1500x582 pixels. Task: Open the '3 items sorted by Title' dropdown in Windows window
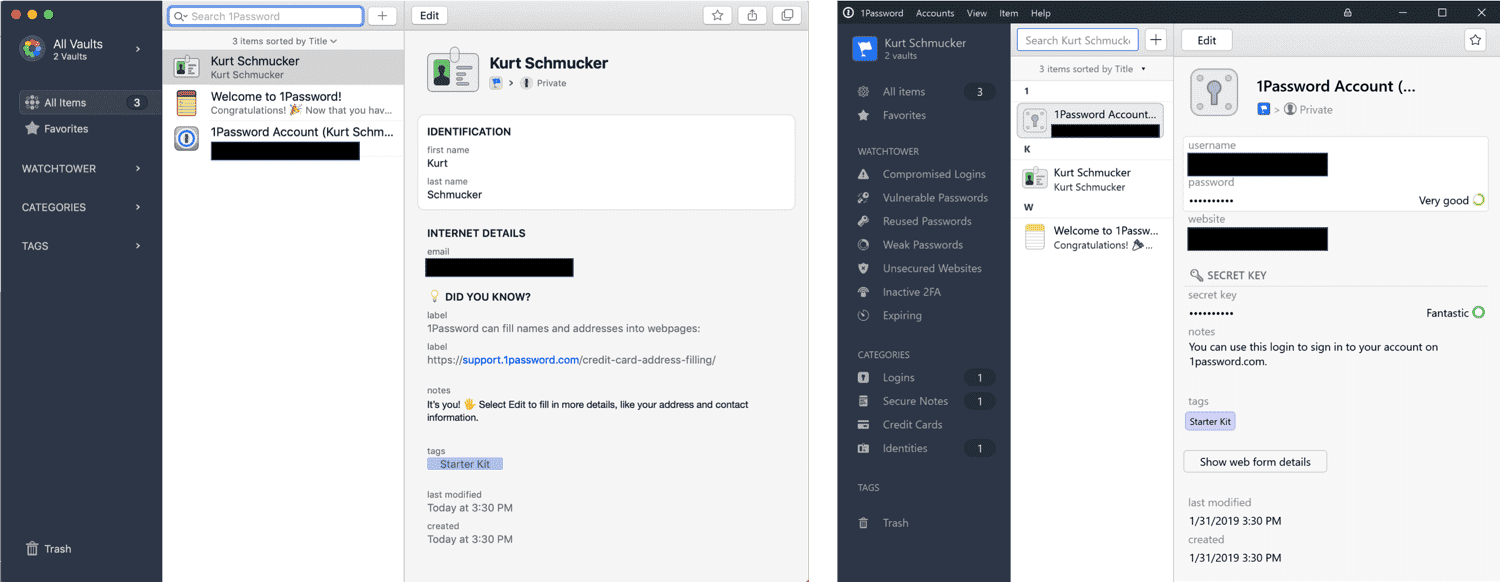(1092, 69)
